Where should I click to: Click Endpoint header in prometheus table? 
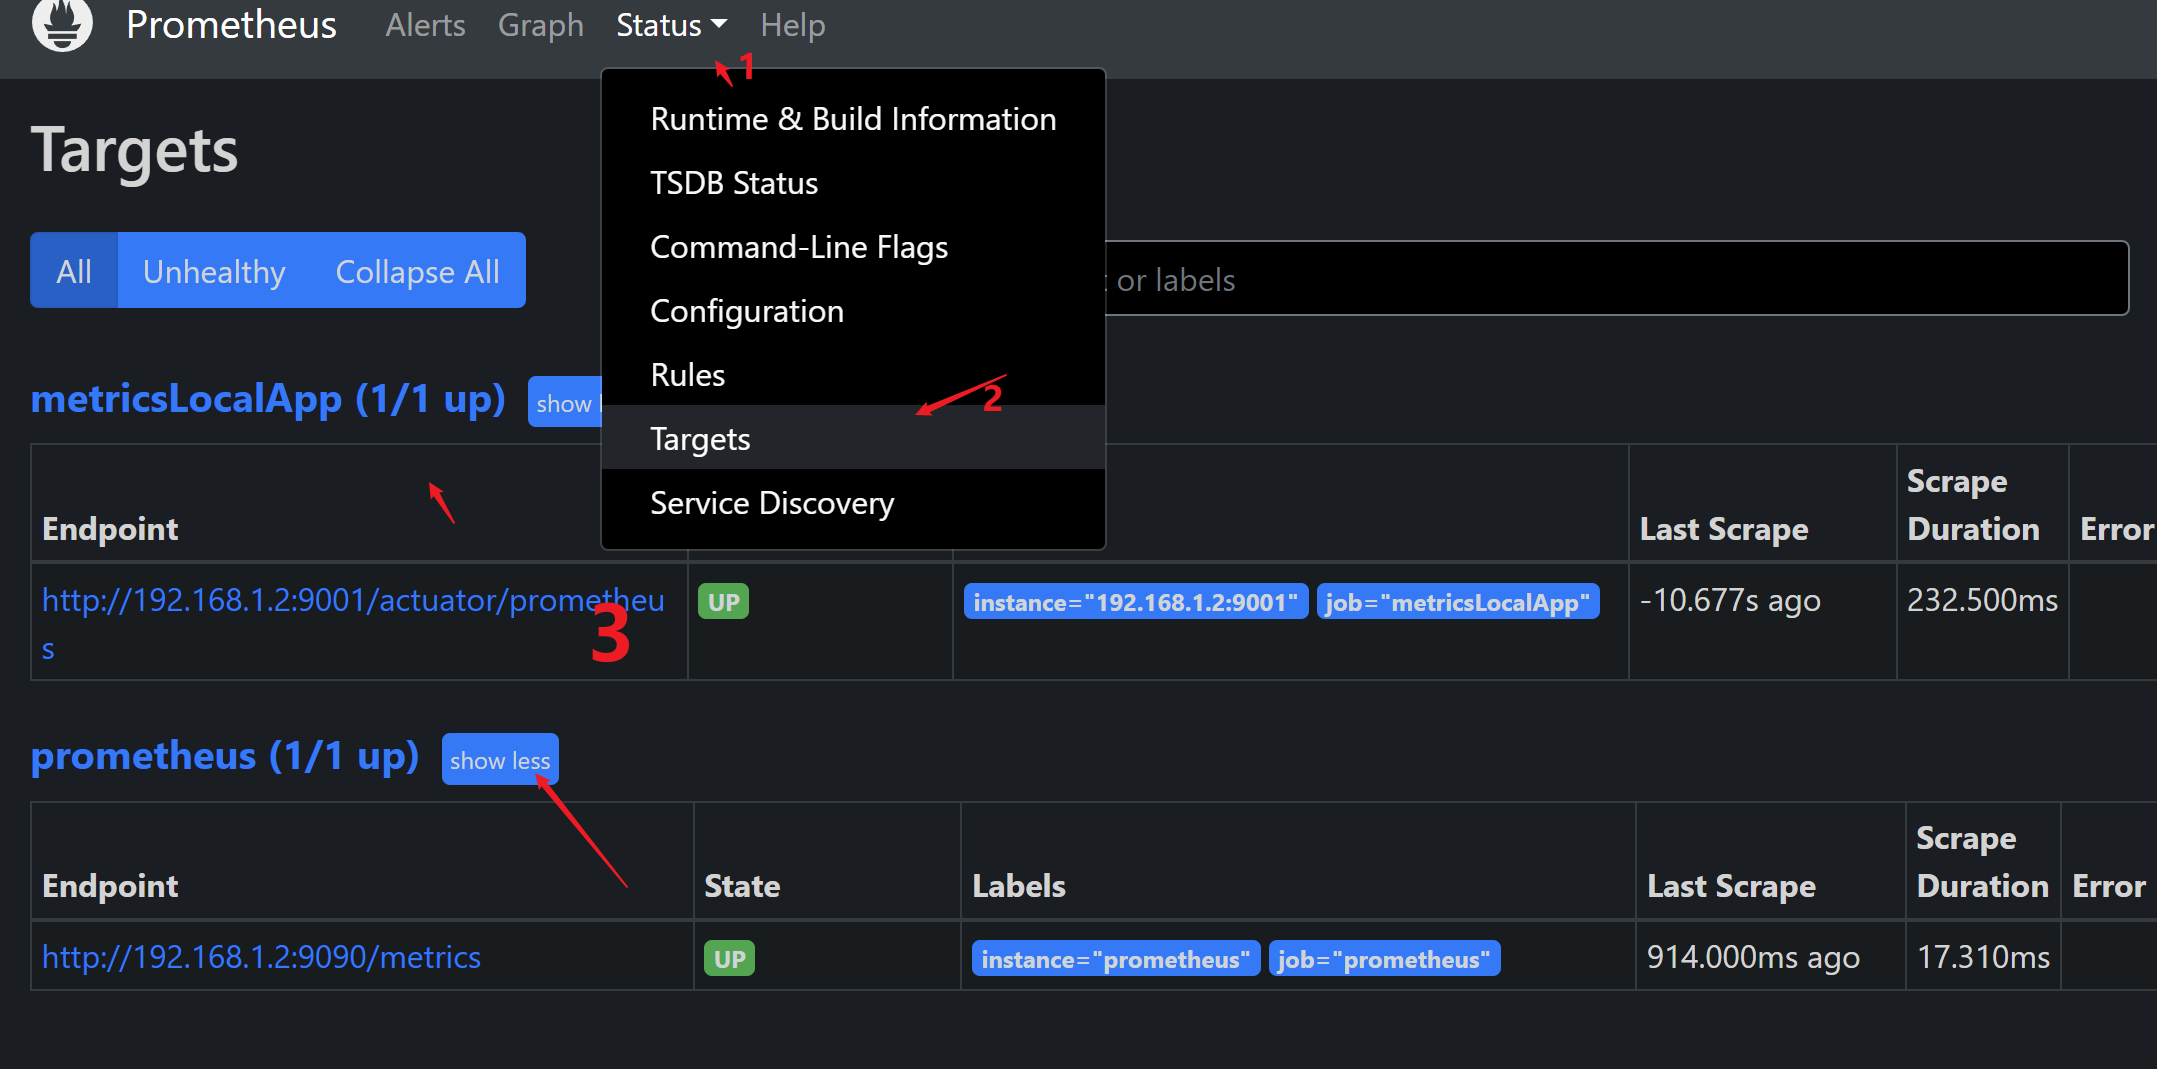[x=110, y=886]
